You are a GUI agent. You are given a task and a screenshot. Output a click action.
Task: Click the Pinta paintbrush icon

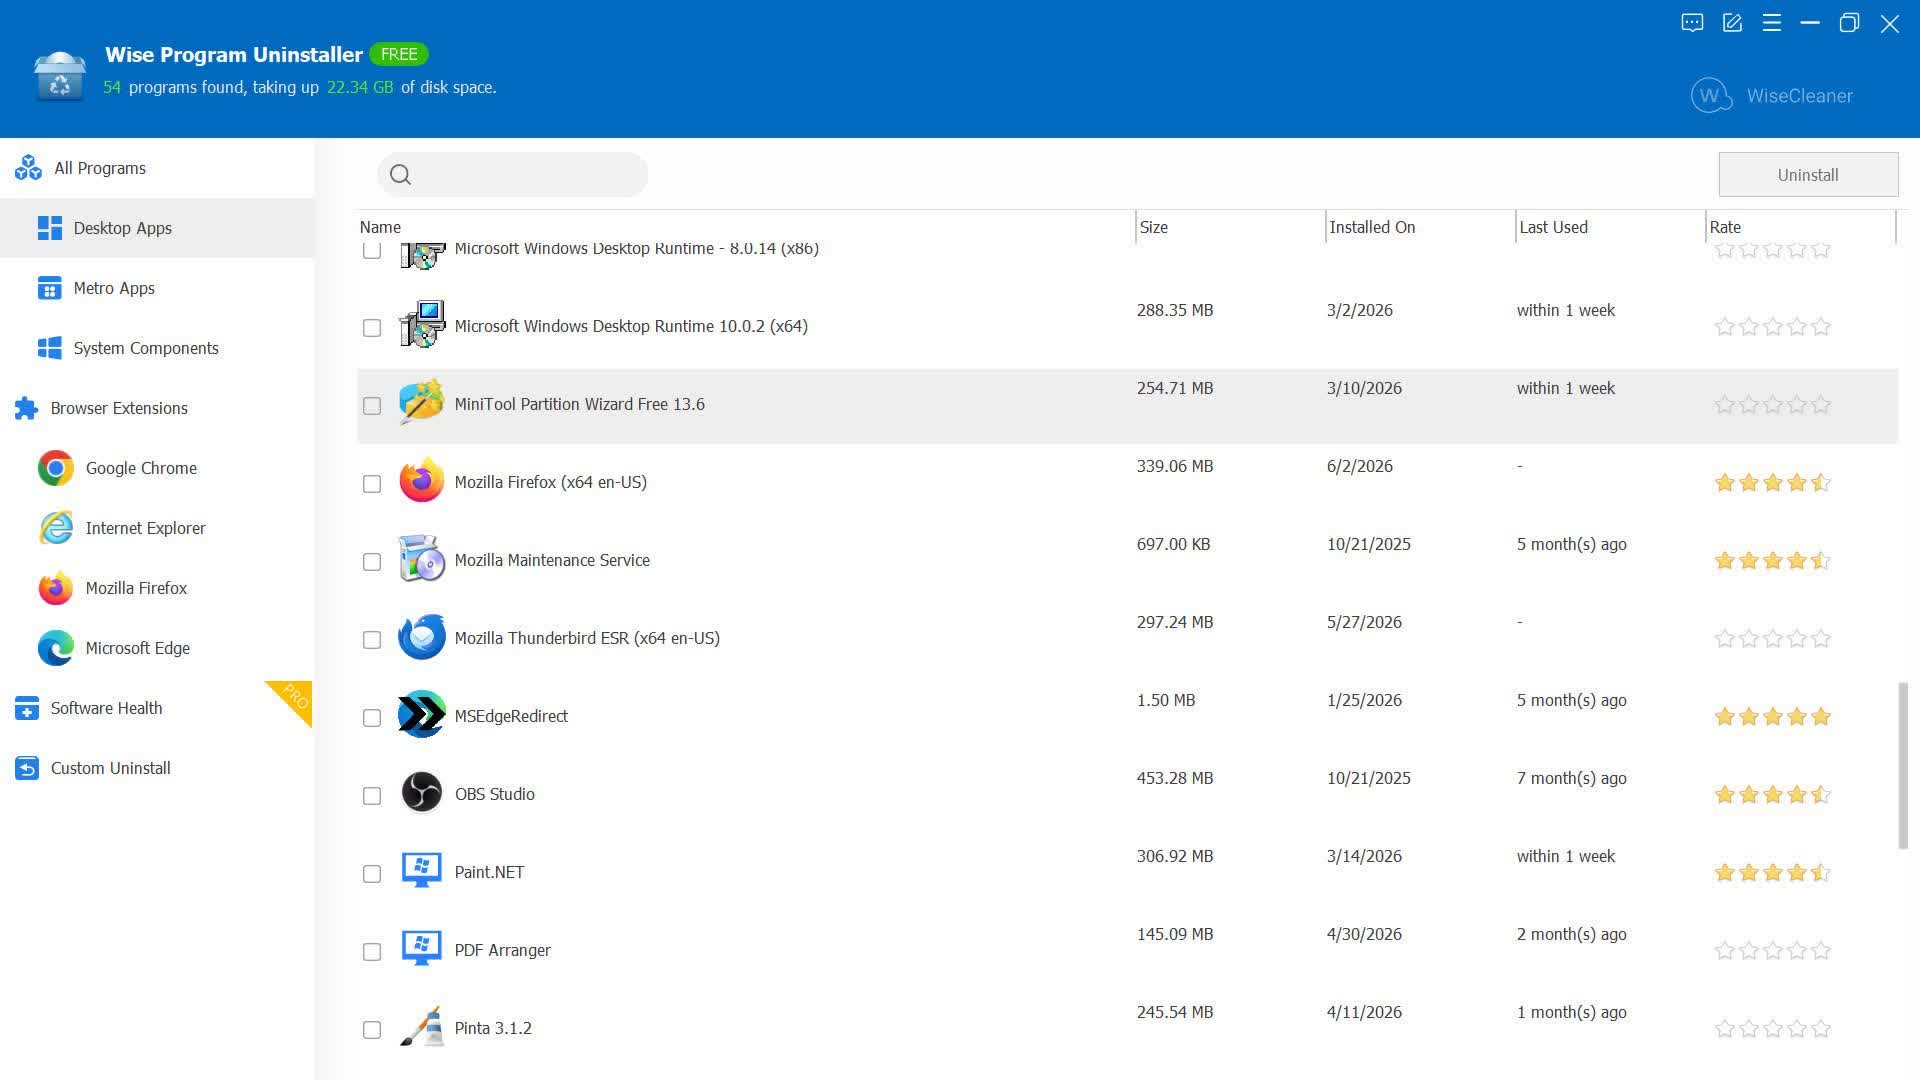(421, 1027)
